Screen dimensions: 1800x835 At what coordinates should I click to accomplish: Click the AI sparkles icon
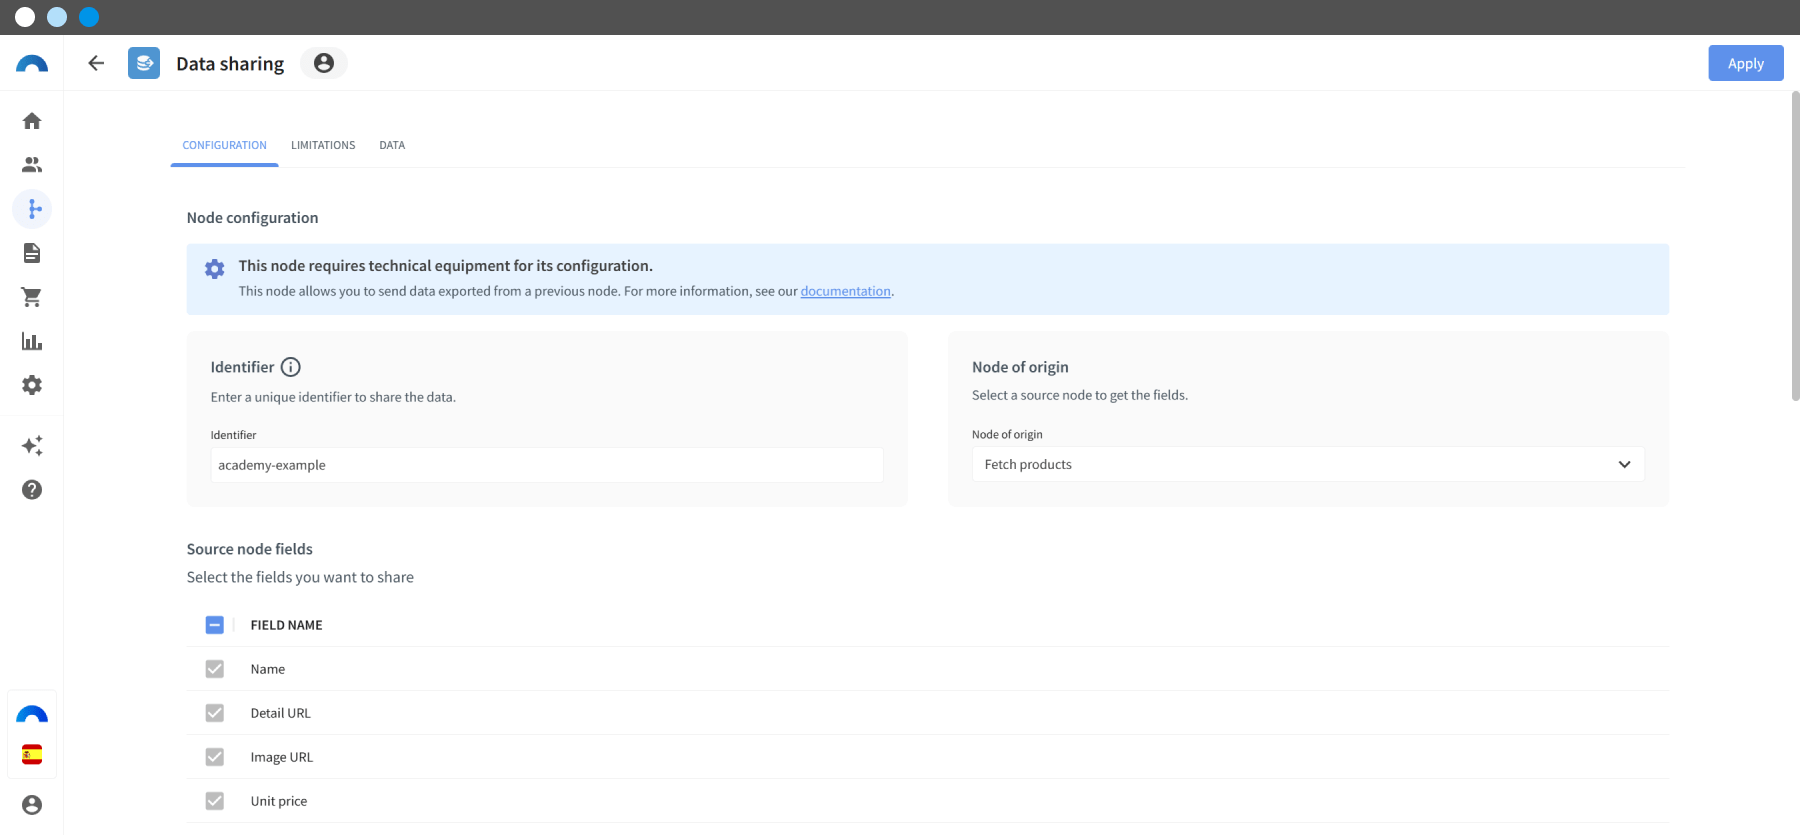point(32,446)
